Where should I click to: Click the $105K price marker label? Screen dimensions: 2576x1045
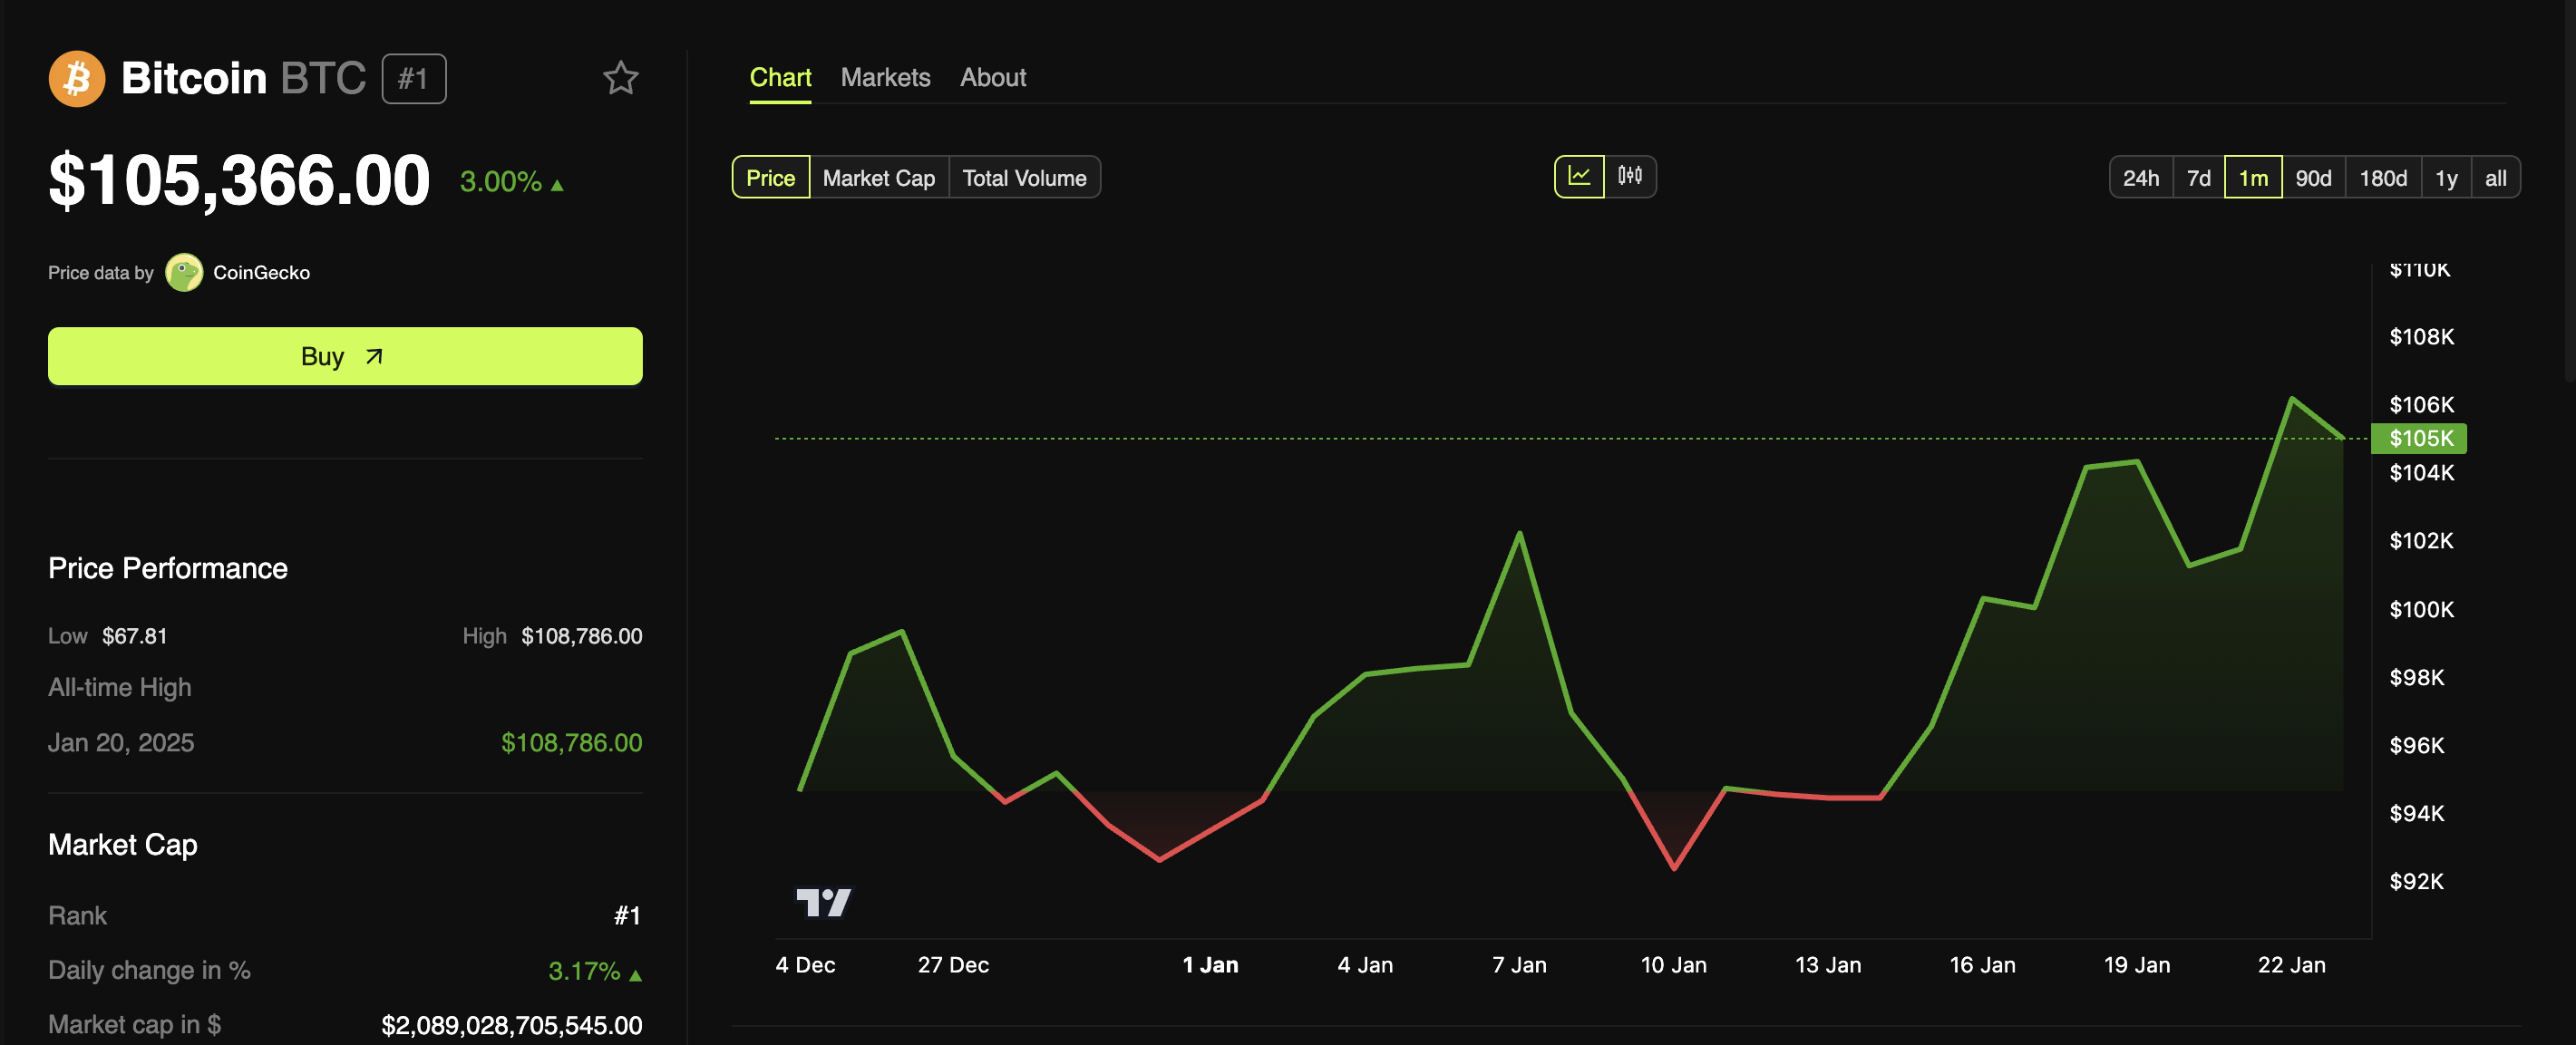pyautogui.click(x=2419, y=438)
